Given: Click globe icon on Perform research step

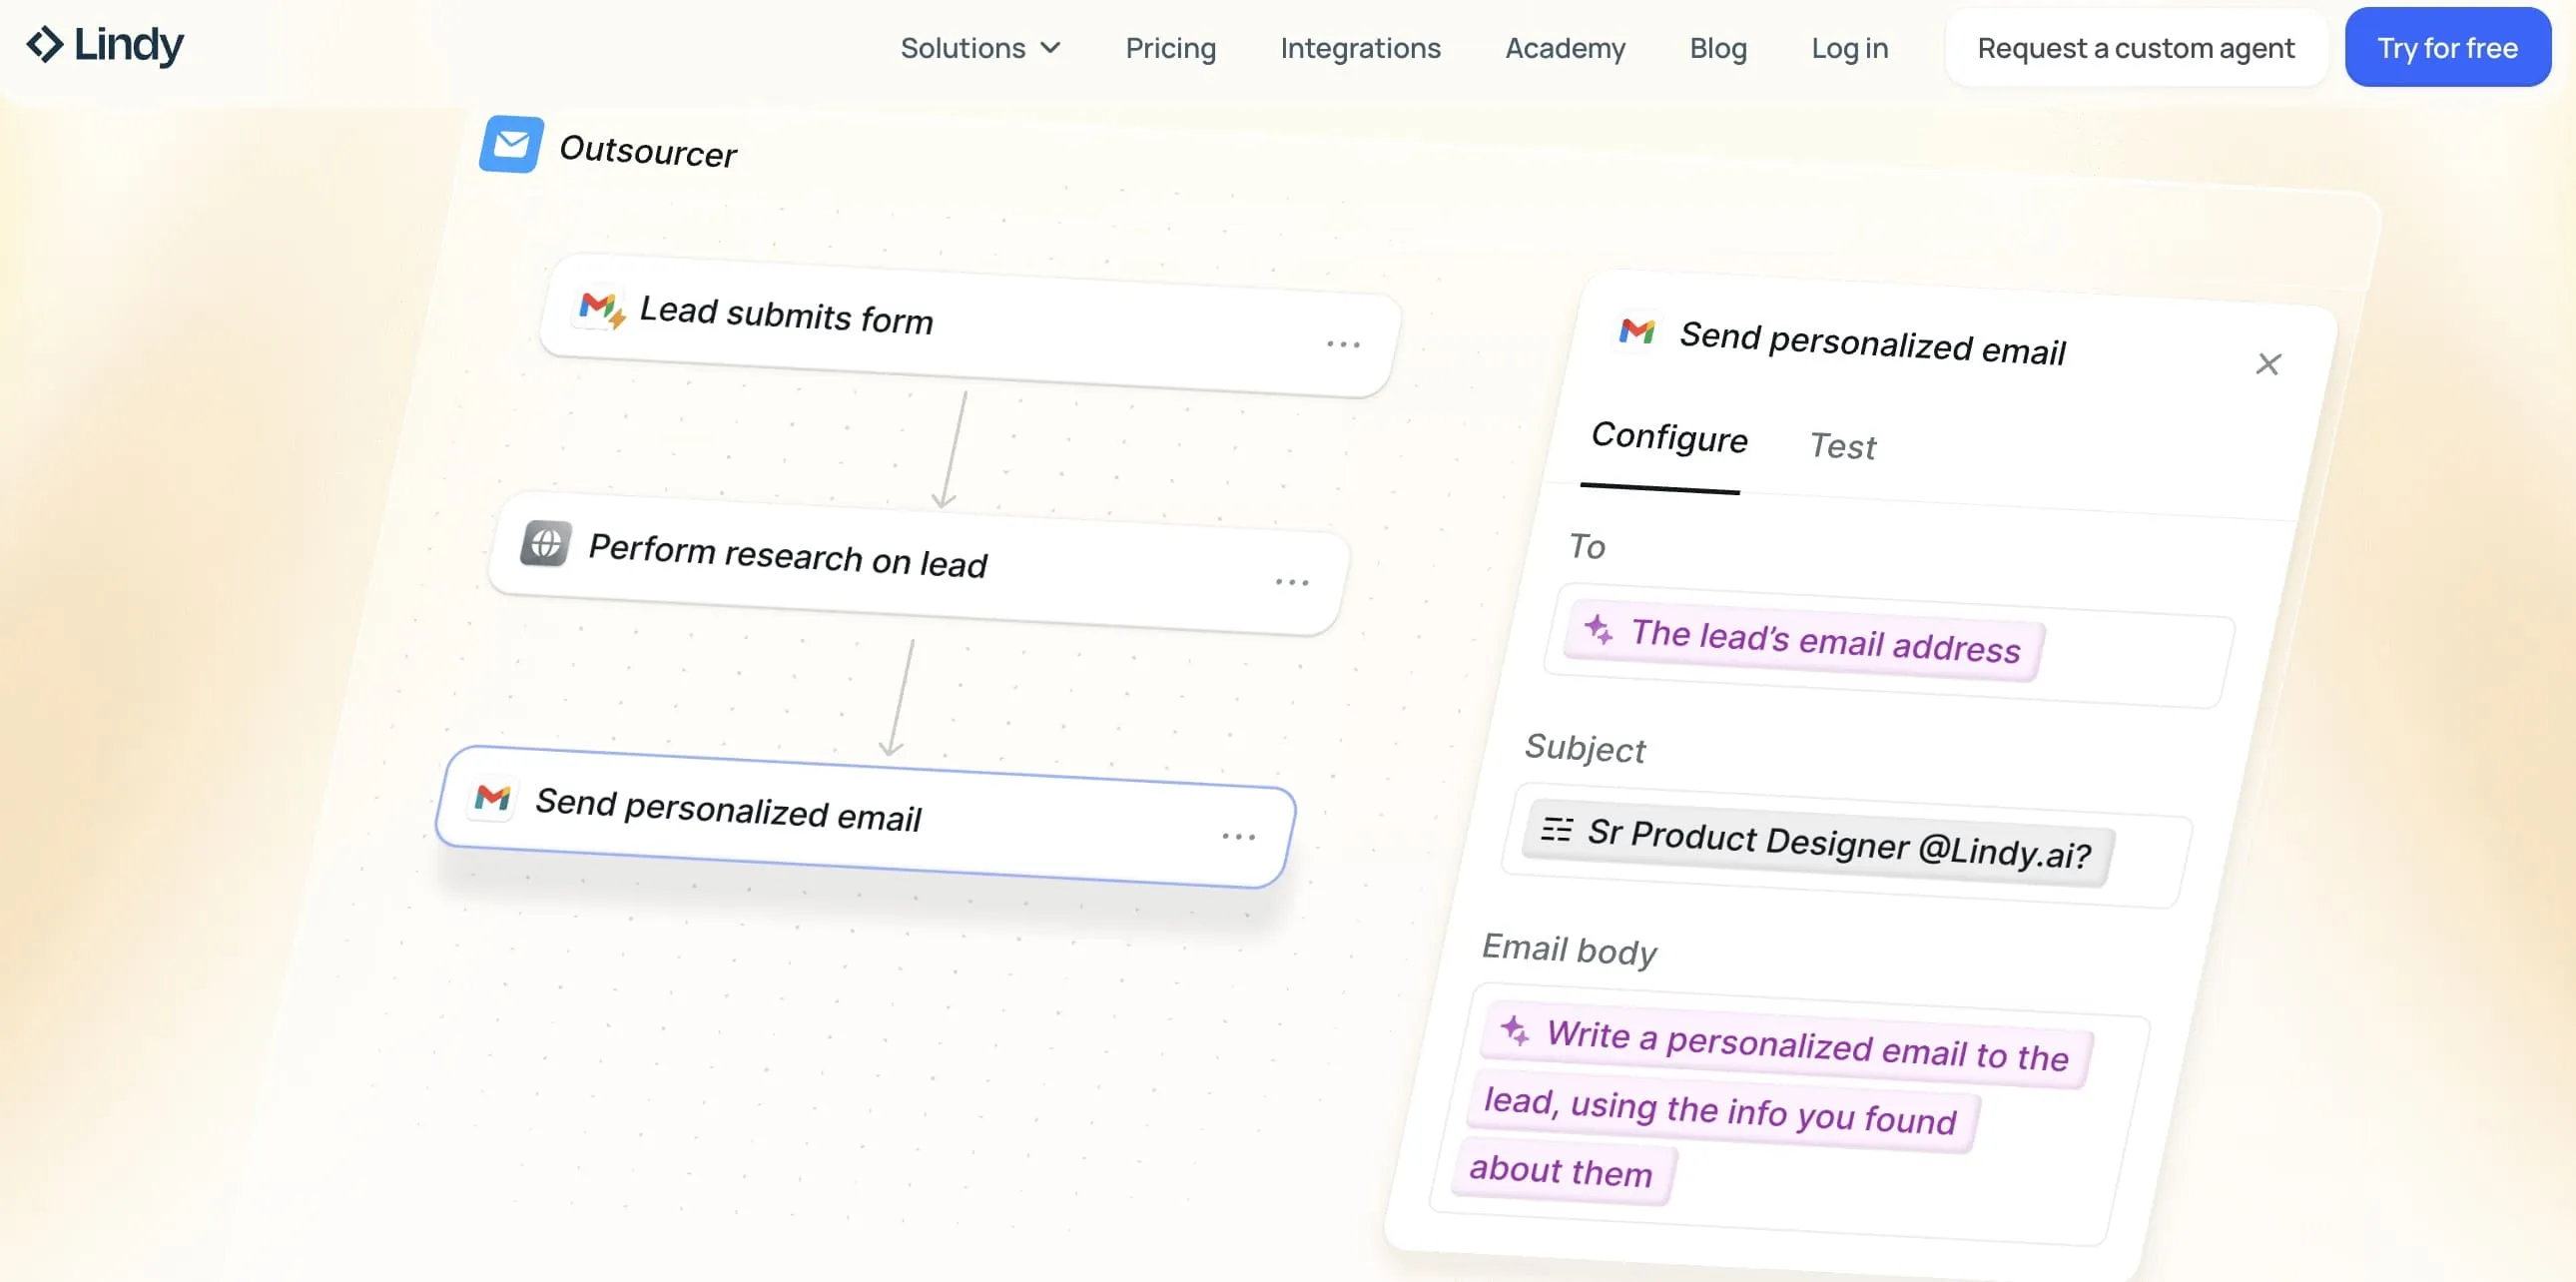Looking at the screenshot, I should coord(546,544).
